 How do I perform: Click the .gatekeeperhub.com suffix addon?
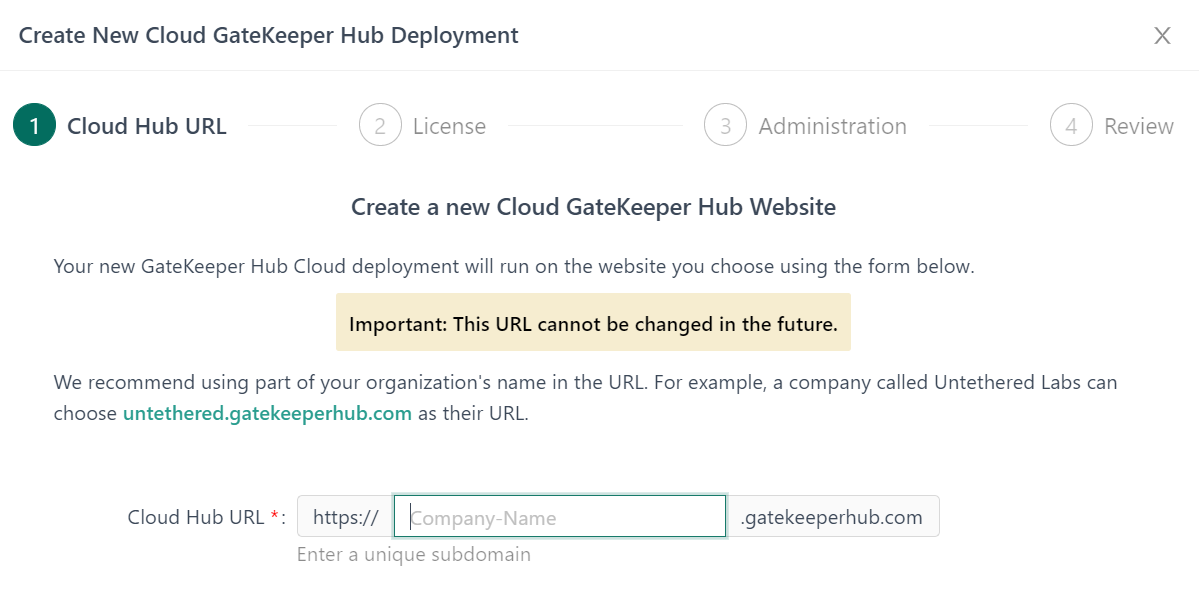[x=831, y=517]
